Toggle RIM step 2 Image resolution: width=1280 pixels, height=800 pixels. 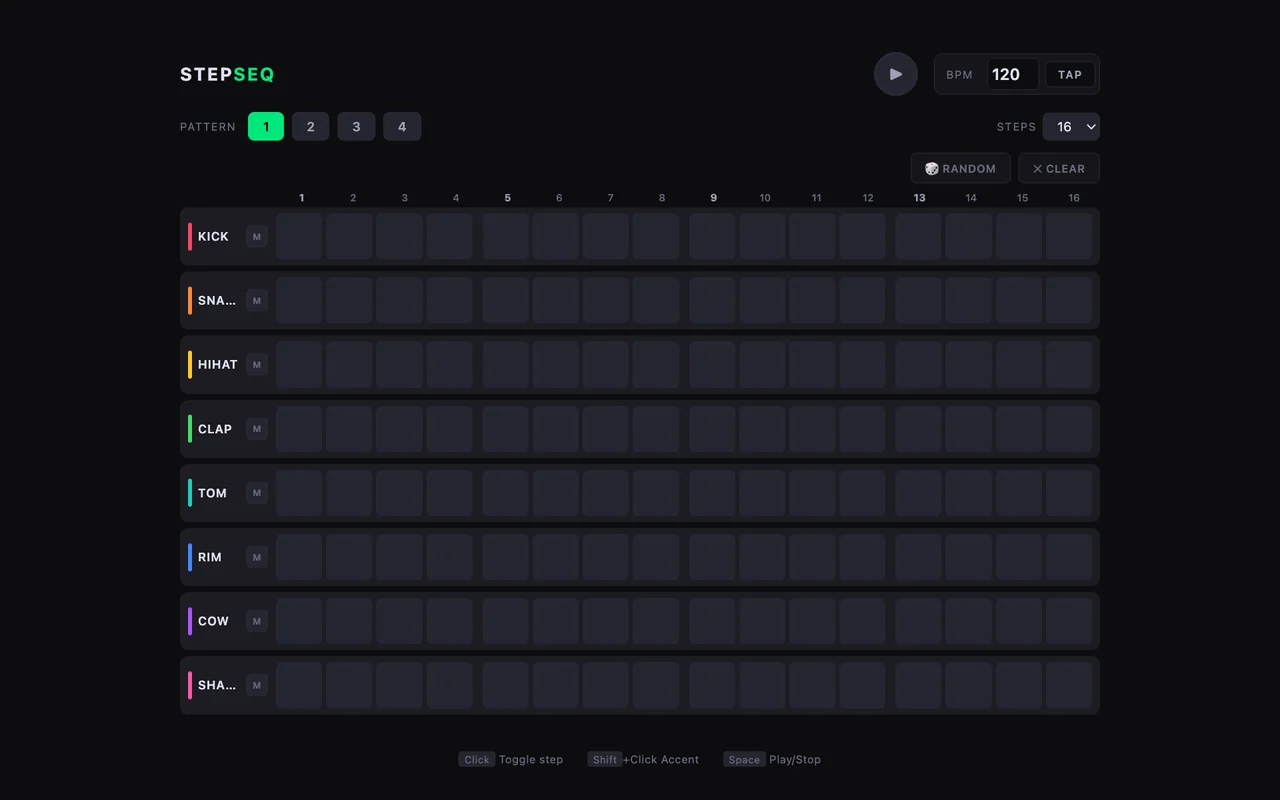pos(349,557)
